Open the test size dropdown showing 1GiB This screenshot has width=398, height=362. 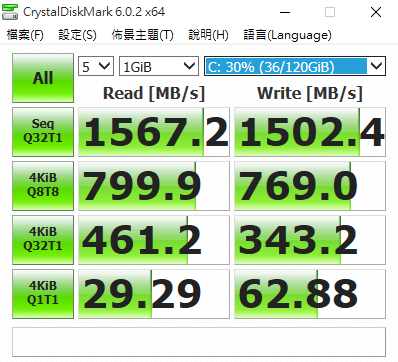click(159, 66)
